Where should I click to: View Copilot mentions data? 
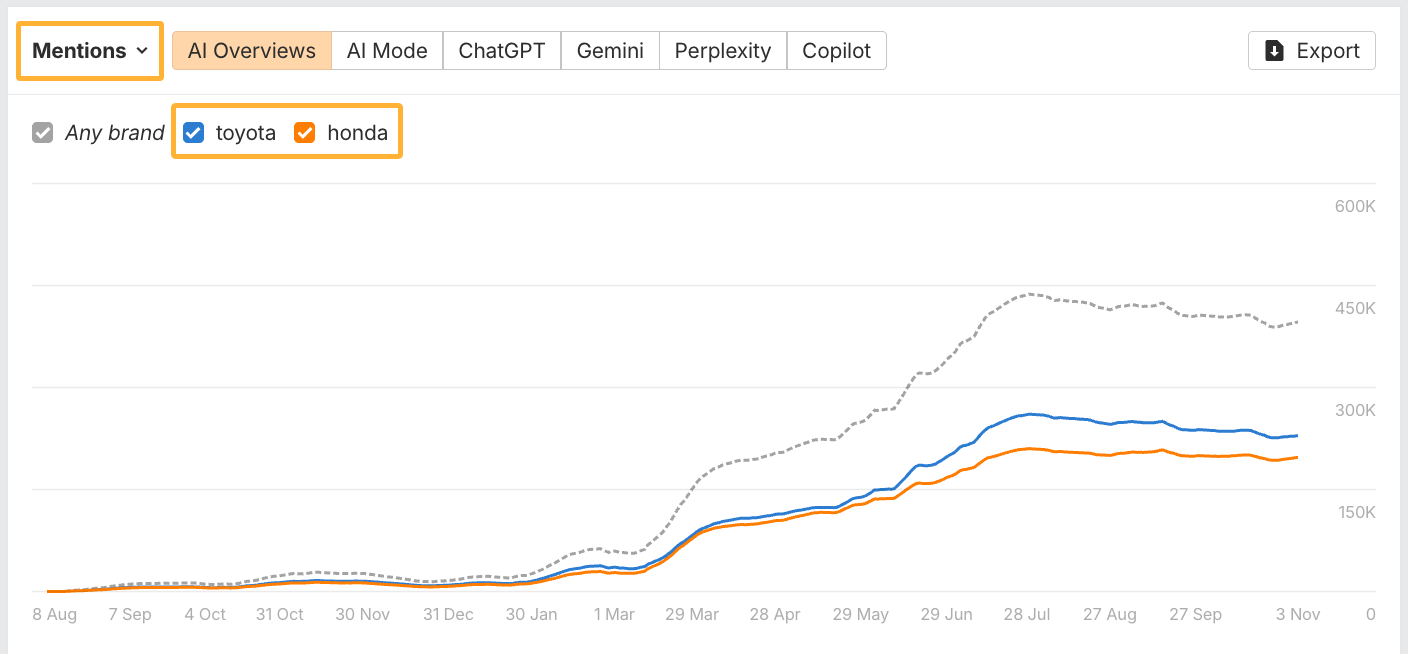[837, 50]
